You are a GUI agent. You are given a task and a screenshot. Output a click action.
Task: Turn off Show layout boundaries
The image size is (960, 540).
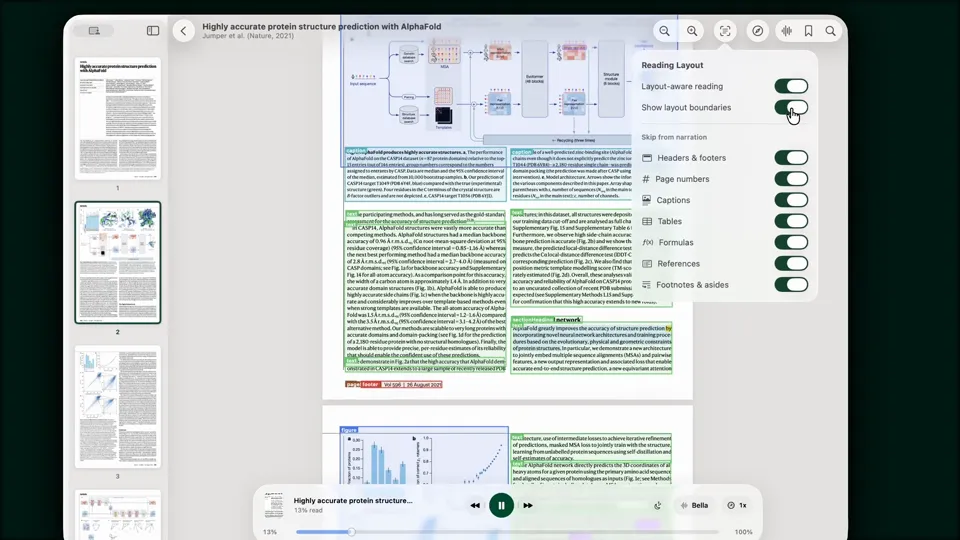[791, 107]
